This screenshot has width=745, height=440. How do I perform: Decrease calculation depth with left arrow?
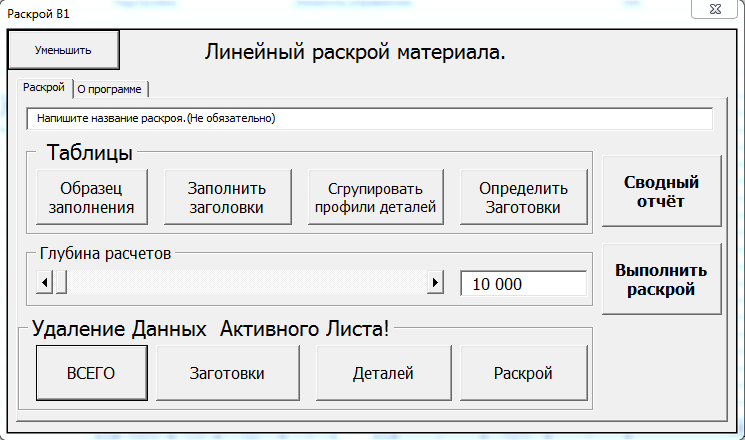click(x=44, y=283)
